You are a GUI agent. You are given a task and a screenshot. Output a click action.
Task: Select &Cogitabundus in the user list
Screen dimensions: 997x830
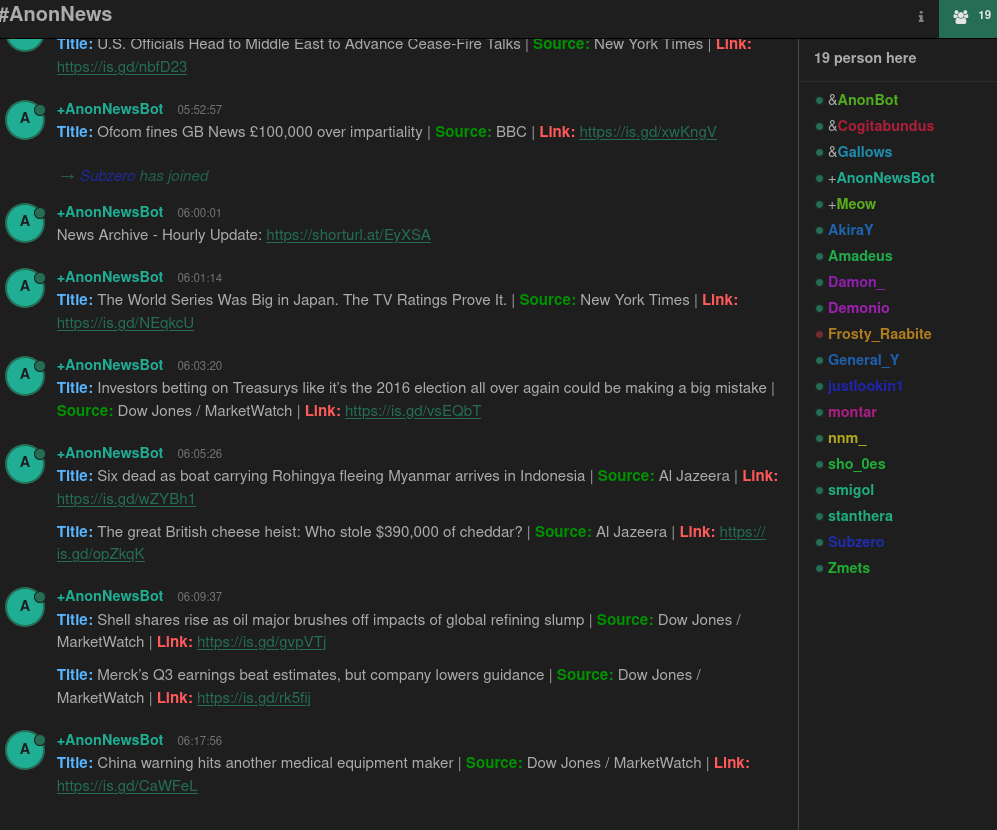(881, 126)
